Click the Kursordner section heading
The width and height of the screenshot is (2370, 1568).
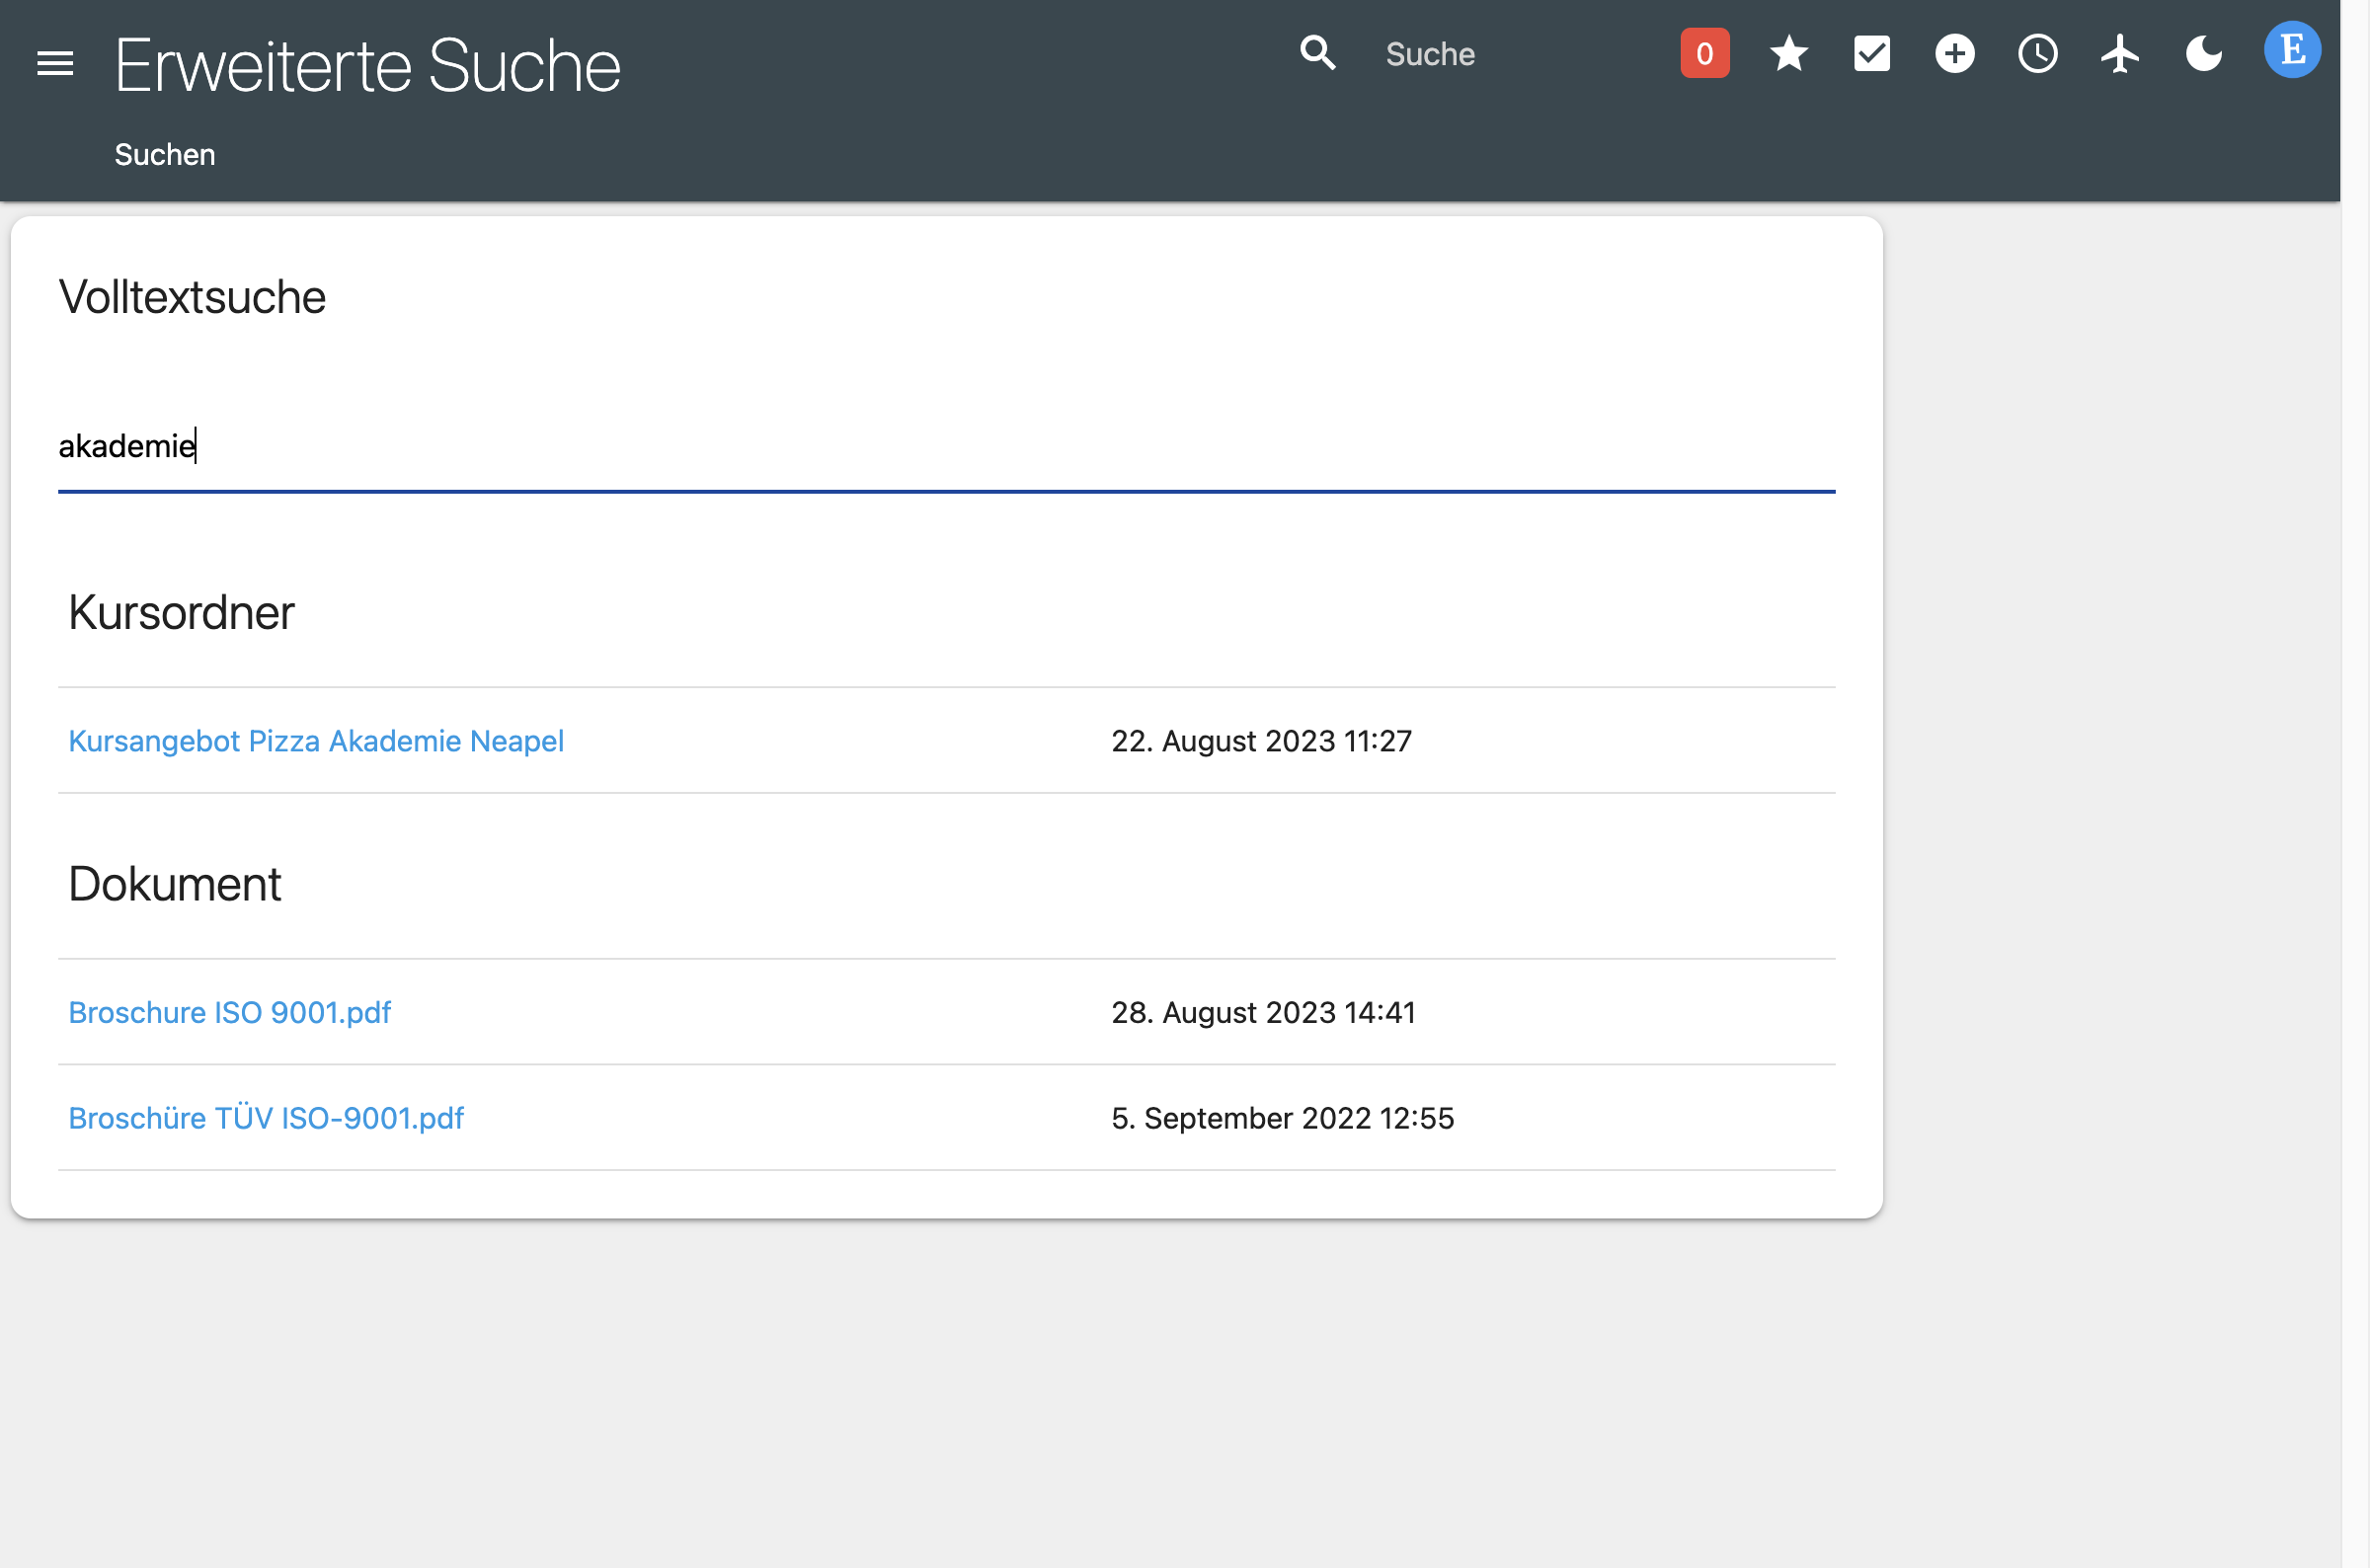click(181, 612)
